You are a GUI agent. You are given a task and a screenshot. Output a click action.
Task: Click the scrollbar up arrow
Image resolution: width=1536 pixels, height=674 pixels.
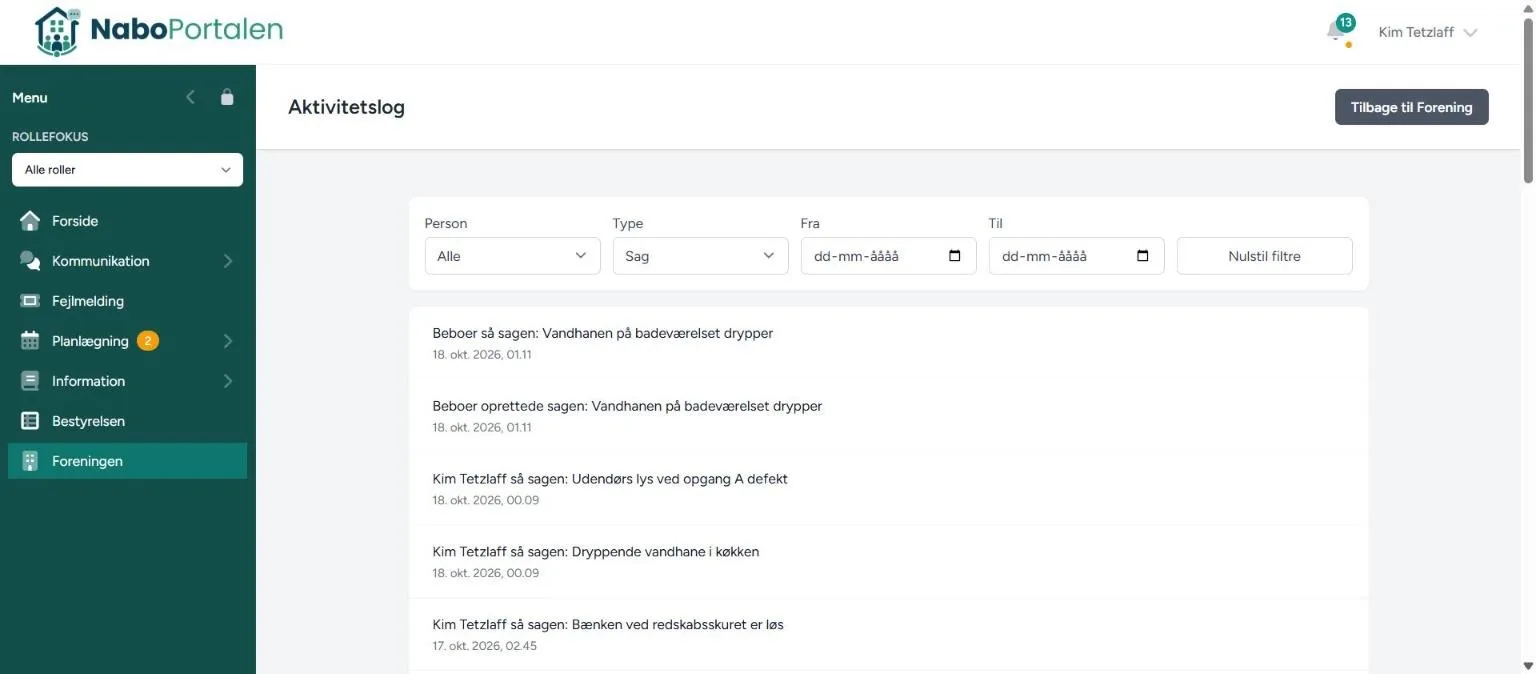[1527, 8]
